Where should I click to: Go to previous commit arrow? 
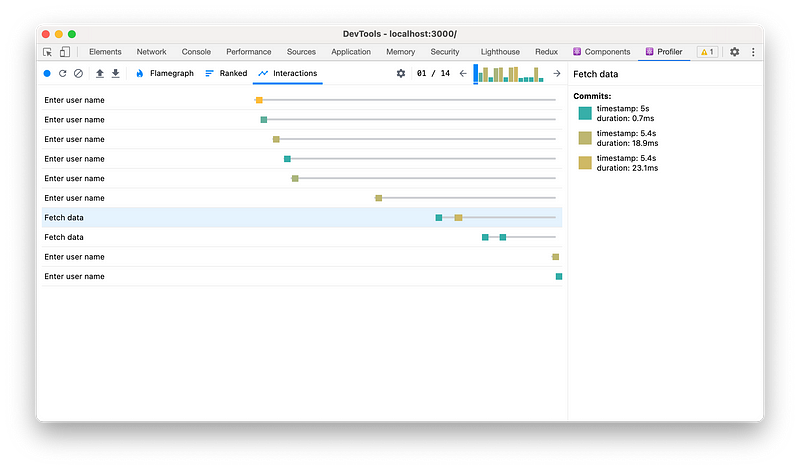463,74
